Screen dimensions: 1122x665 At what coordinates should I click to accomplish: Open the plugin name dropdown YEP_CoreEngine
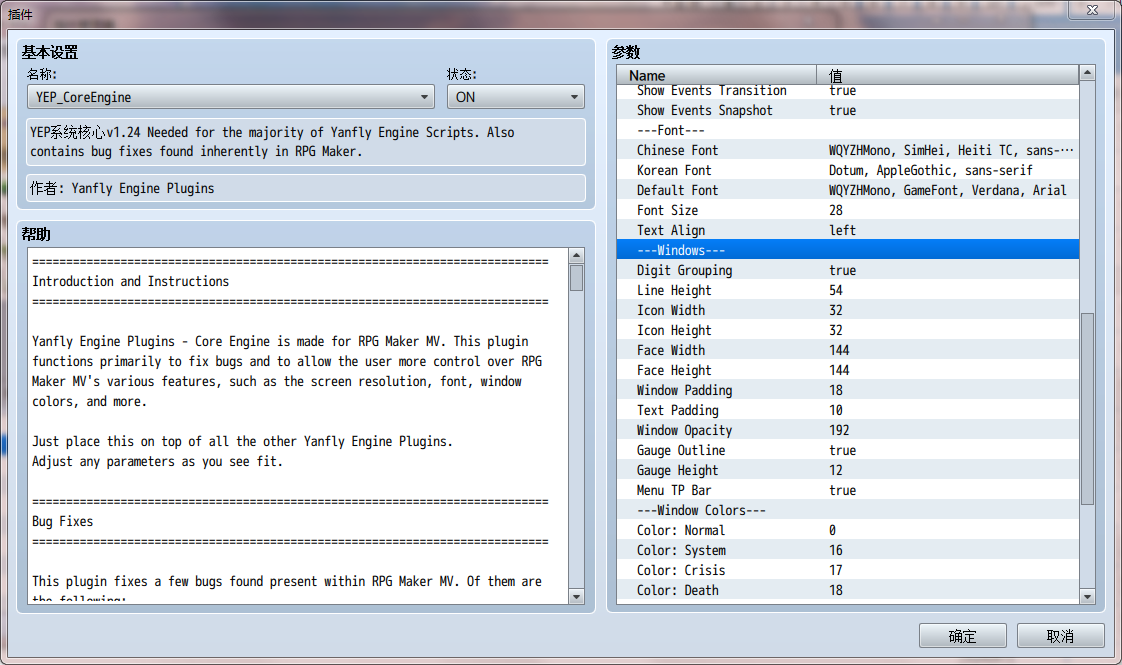230,97
